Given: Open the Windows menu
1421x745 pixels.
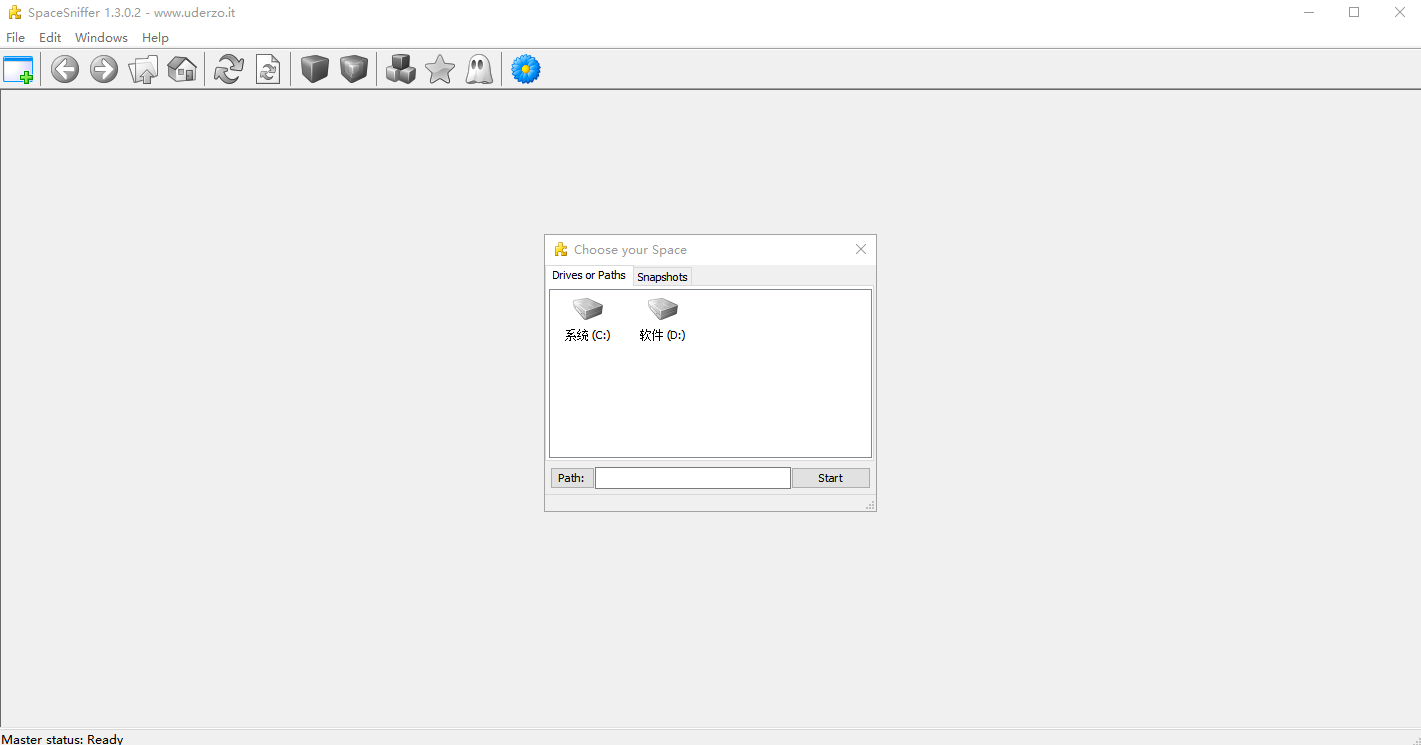Looking at the screenshot, I should pyautogui.click(x=101, y=37).
